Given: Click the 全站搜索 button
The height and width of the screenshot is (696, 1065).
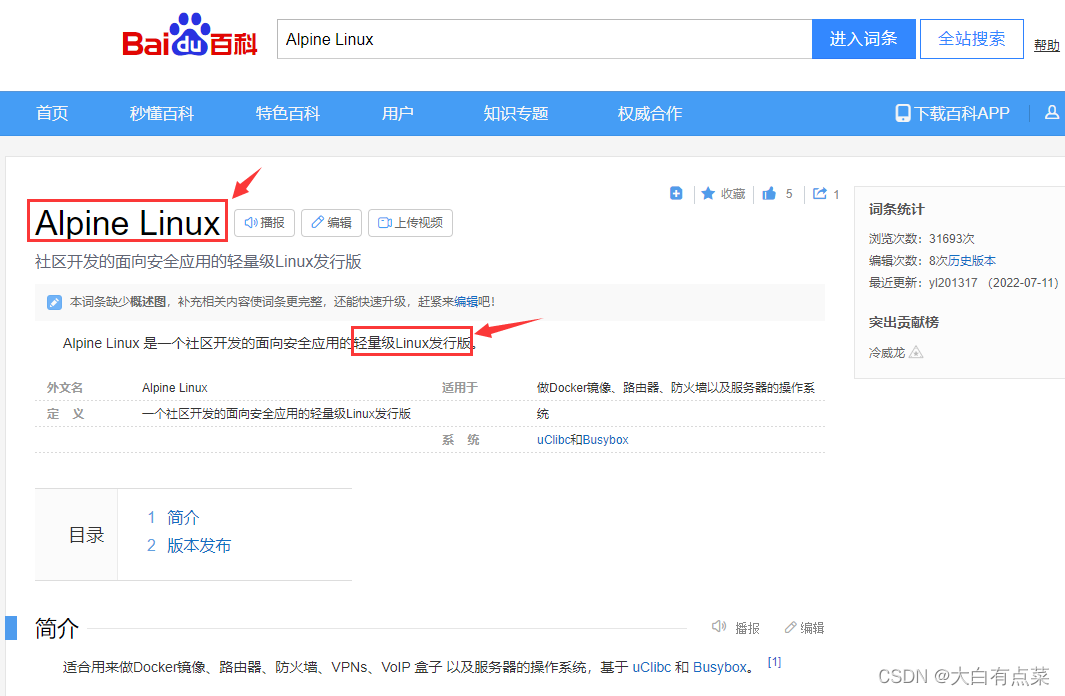Looking at the screenshot, I should [971, 39].
